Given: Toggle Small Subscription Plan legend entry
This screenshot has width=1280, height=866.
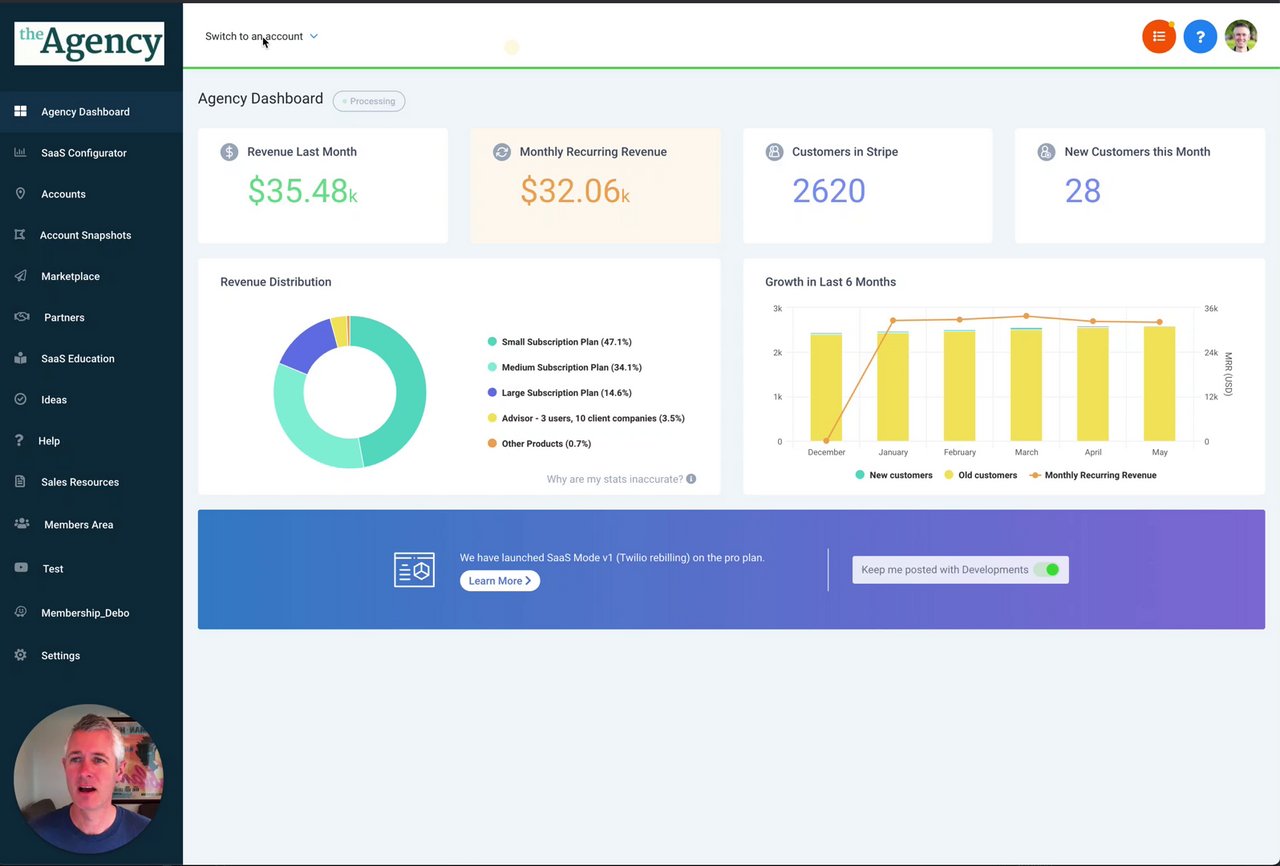Looking at the screenshot, I should 560,342.
